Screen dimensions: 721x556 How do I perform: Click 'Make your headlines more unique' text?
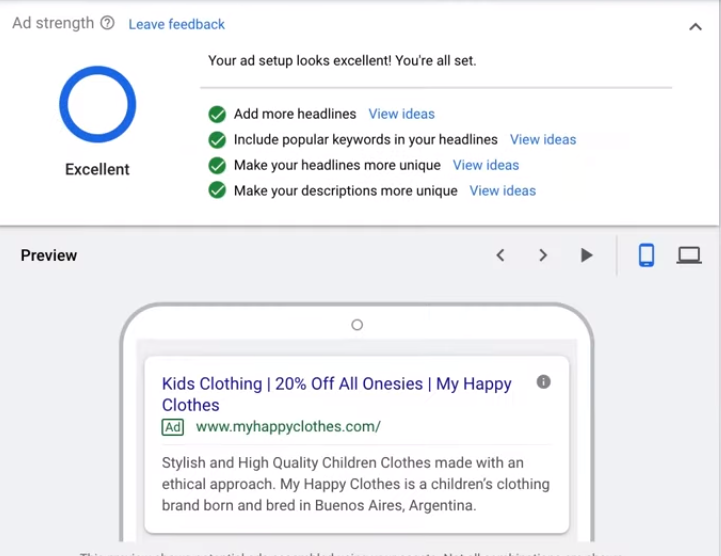pos(337,165)
